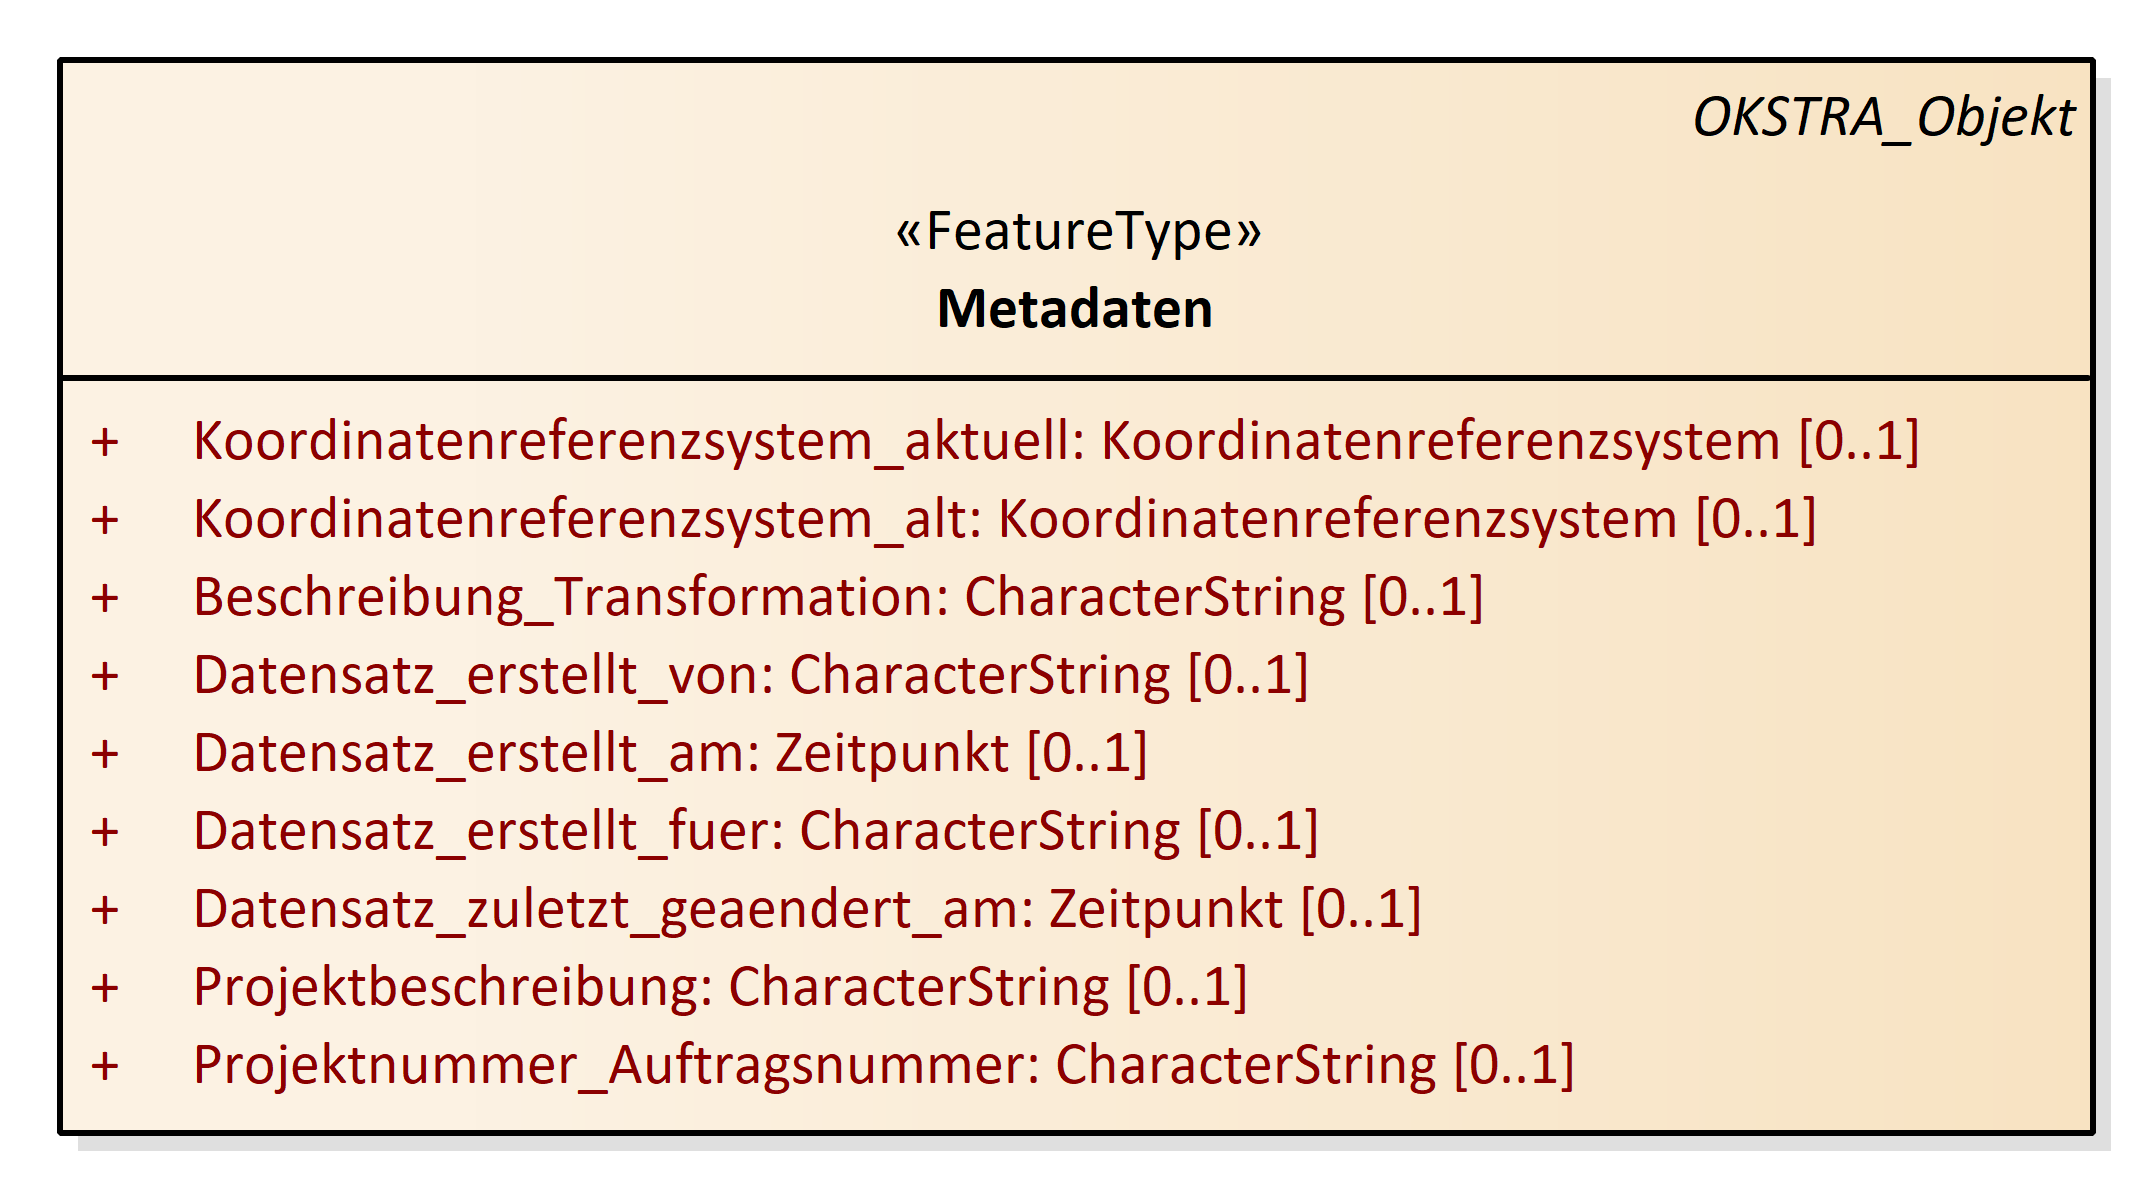Screen dimensions: 2154x1194
Task: Select the plus sign before Beschreibung_Transformation
Action: click(x=105, y=598)
